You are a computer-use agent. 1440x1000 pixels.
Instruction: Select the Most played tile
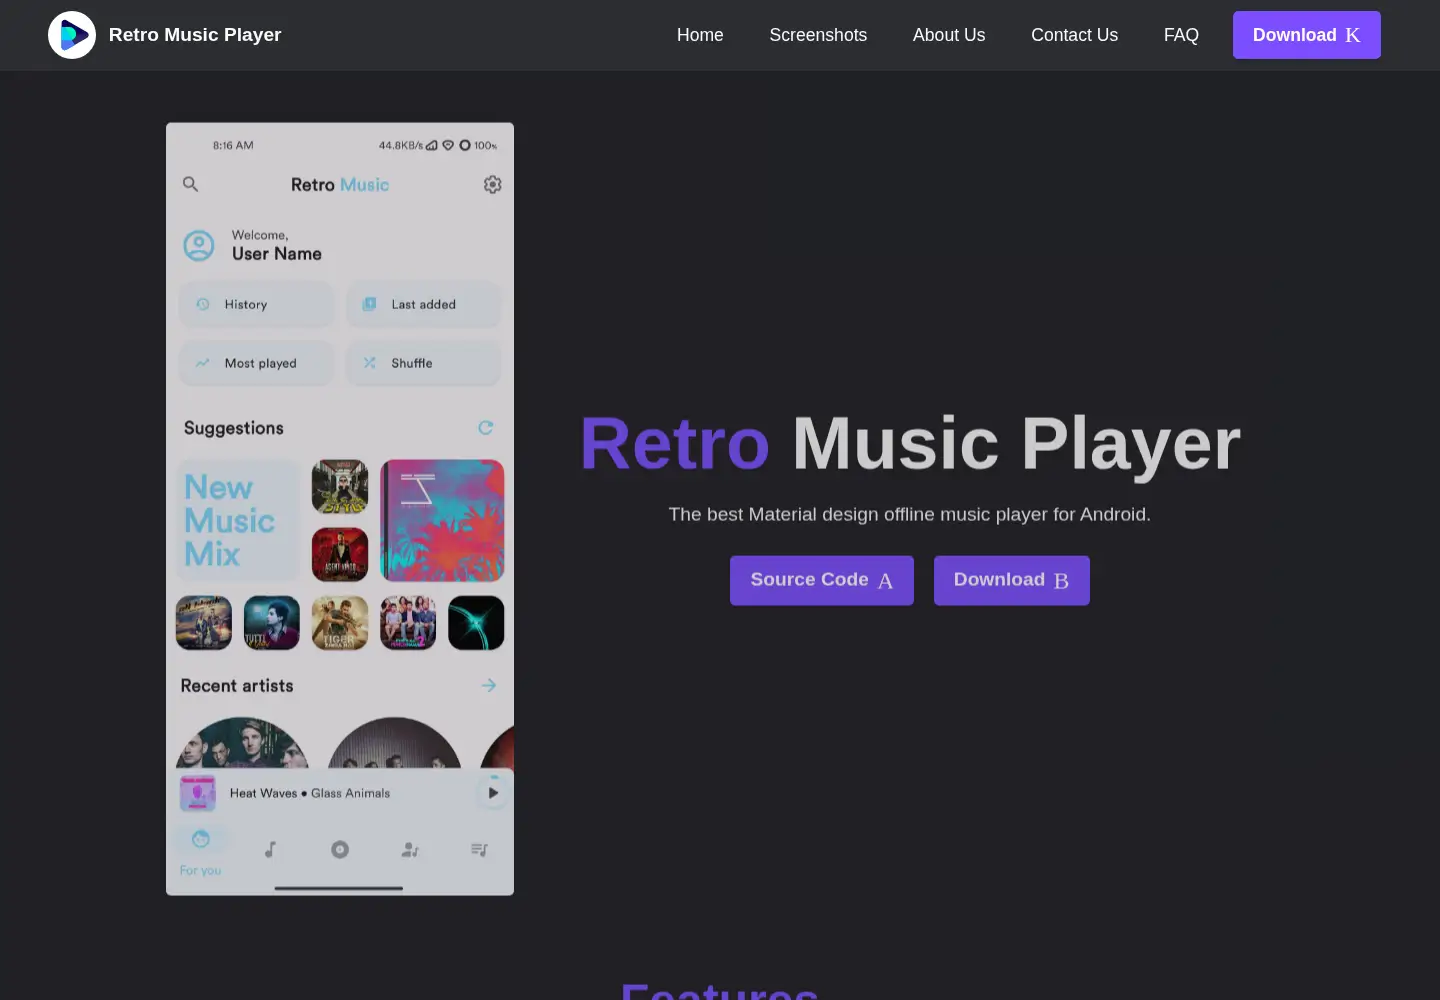[x=257, y=363]
